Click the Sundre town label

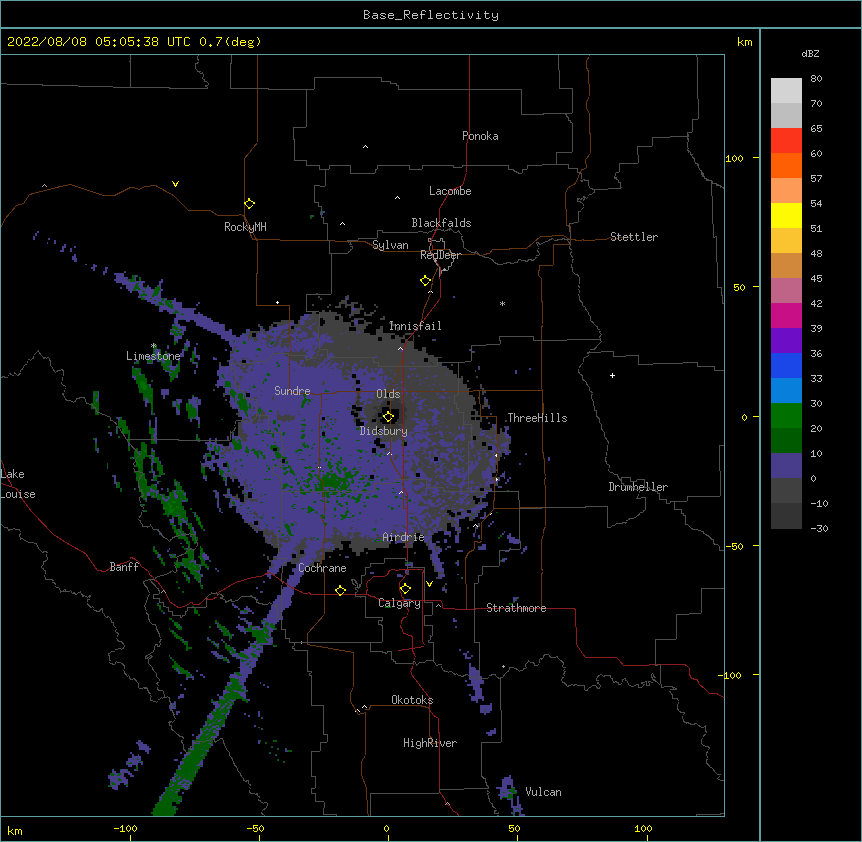(292, 391)
